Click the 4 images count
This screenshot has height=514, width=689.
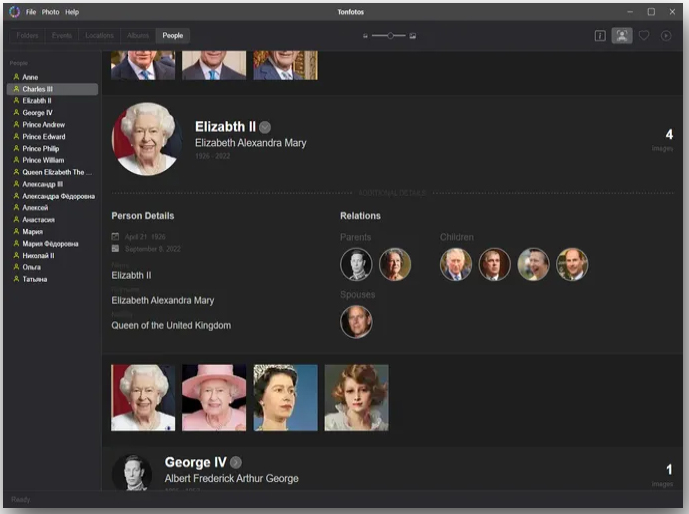(x=668, y=135)
